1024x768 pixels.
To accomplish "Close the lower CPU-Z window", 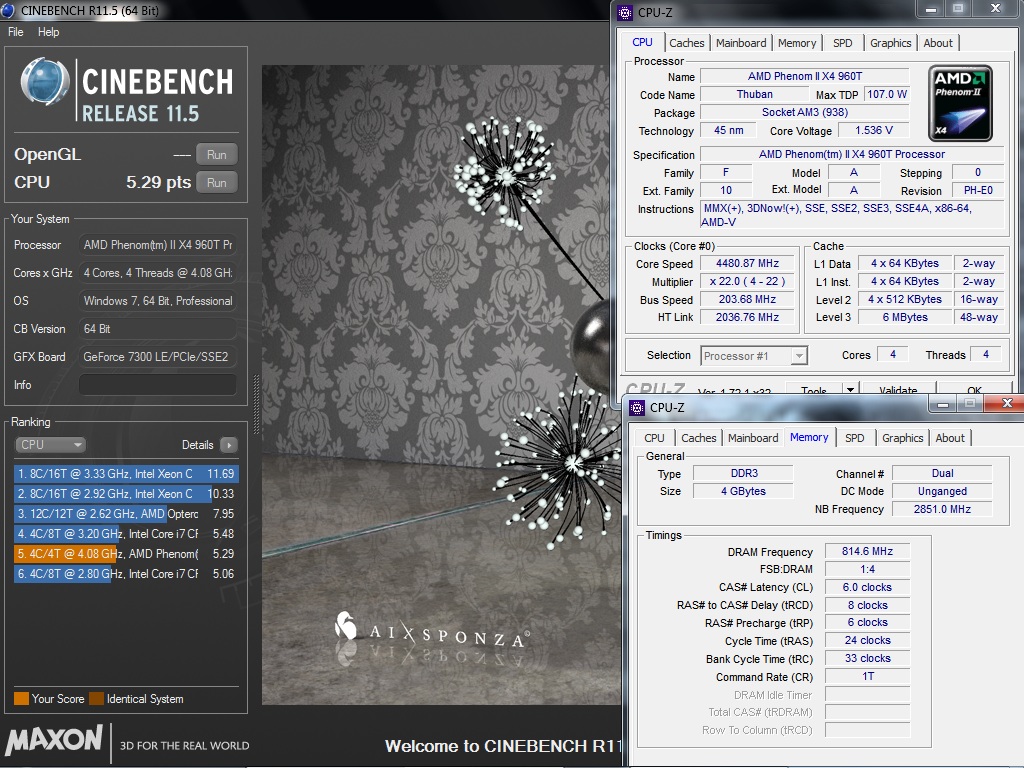I will point(1007,404).
